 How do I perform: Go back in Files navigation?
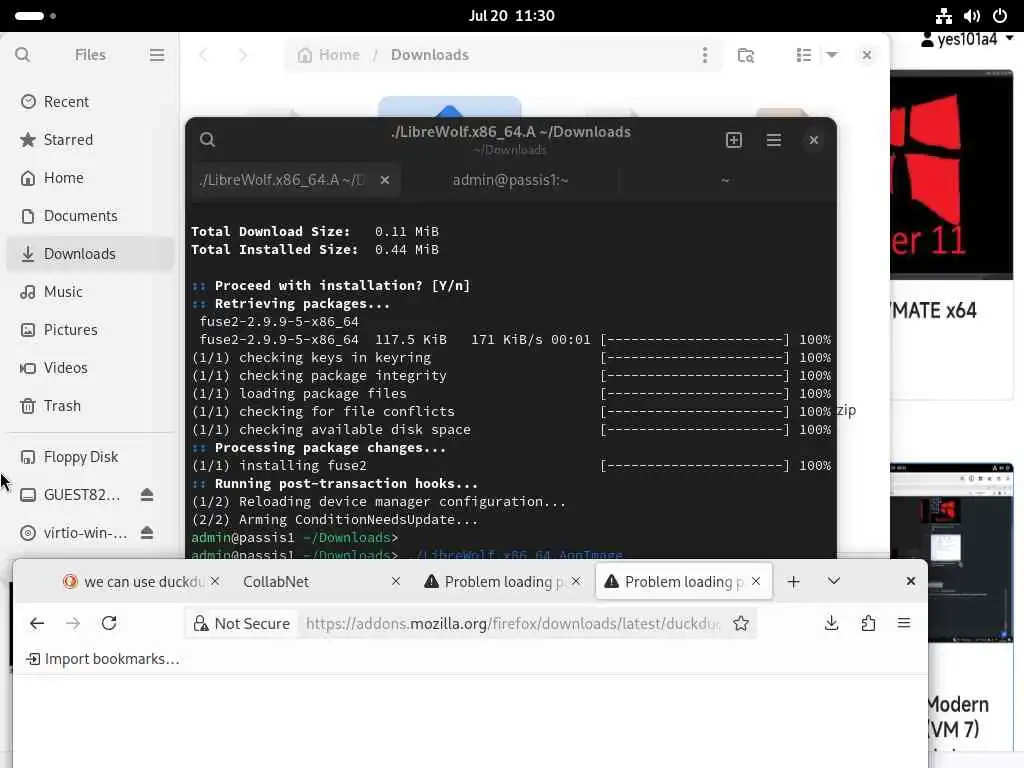coord(203,55)
